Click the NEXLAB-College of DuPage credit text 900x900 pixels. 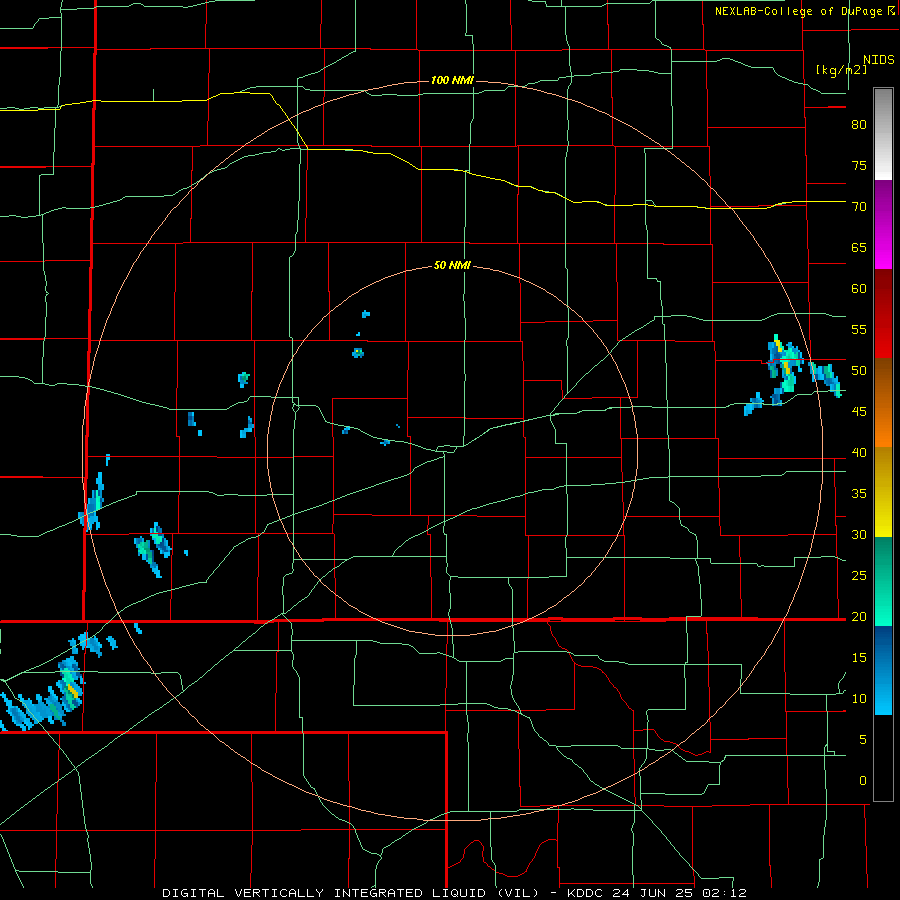[804, 11]
